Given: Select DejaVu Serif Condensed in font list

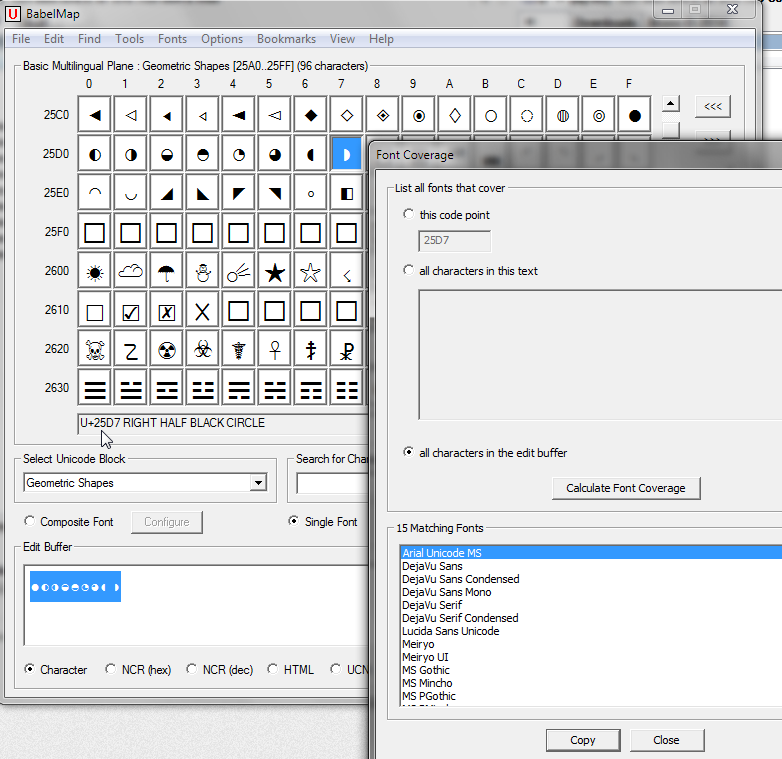Looking at the screenshot, I should [x=591, y=618].
